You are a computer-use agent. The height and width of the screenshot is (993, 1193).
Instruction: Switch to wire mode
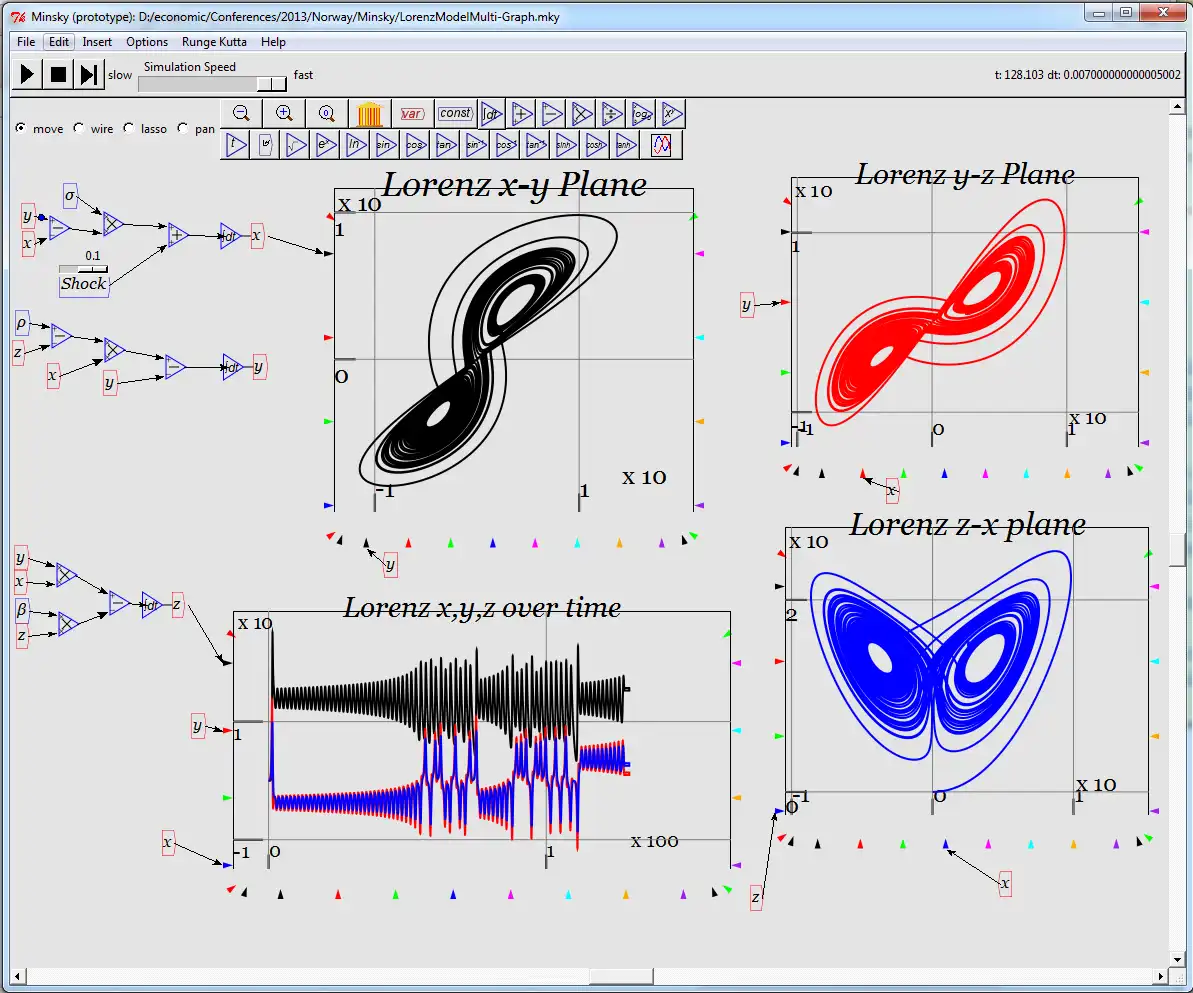(77, 128)
